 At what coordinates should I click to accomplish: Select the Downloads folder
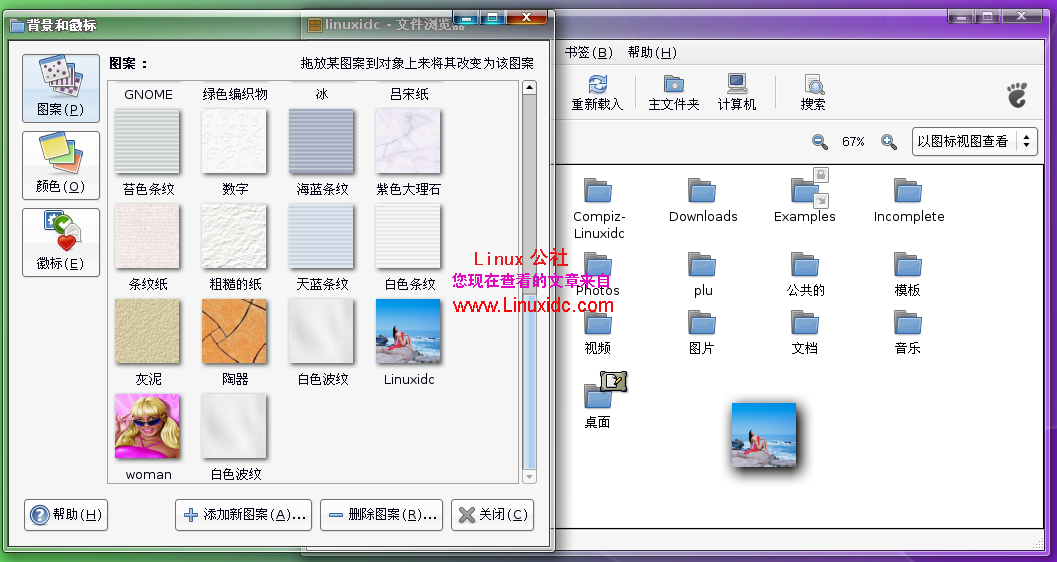click(x=702, y=191)
